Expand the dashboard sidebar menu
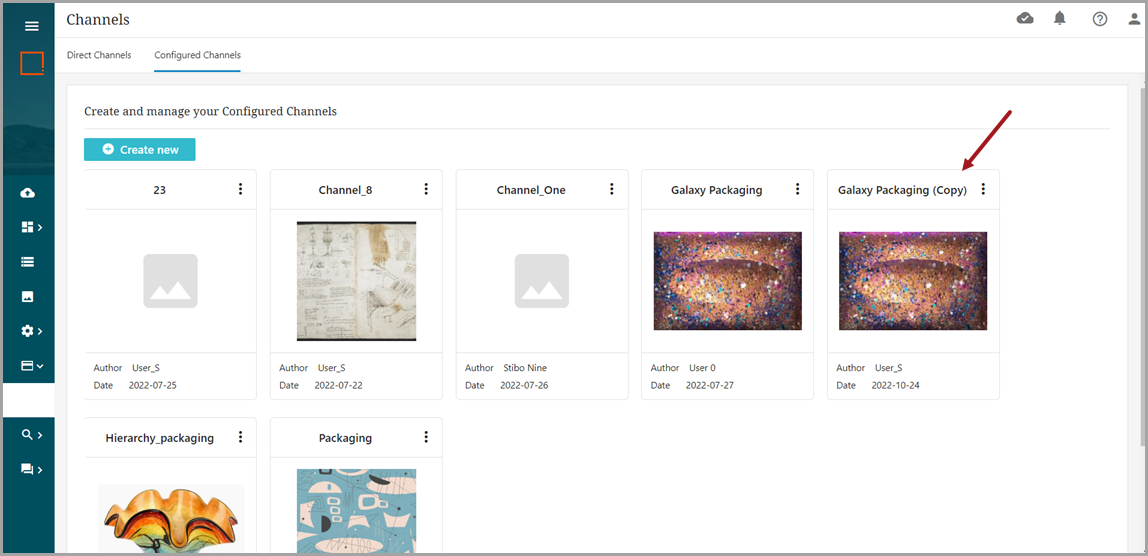Screen dimensions: 1148x556 click(31, 227)
